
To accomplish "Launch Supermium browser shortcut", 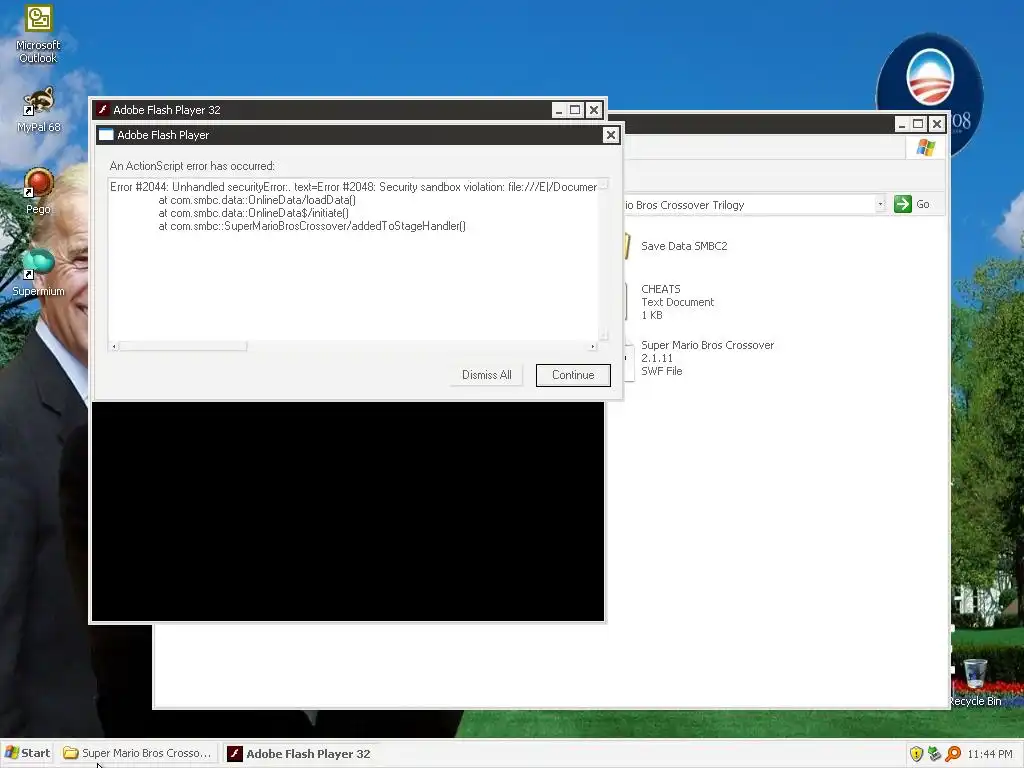I will pyautogui.click(x=38, y=272).
